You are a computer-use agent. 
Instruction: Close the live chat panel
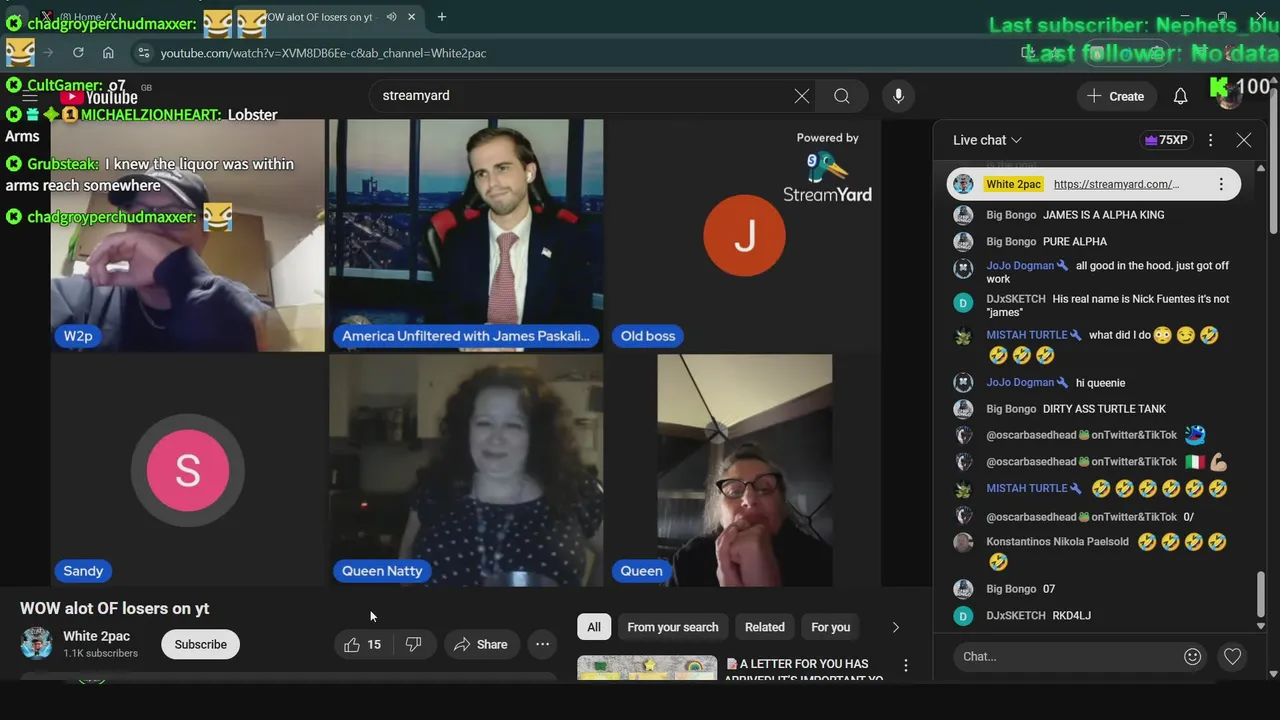1244,140
